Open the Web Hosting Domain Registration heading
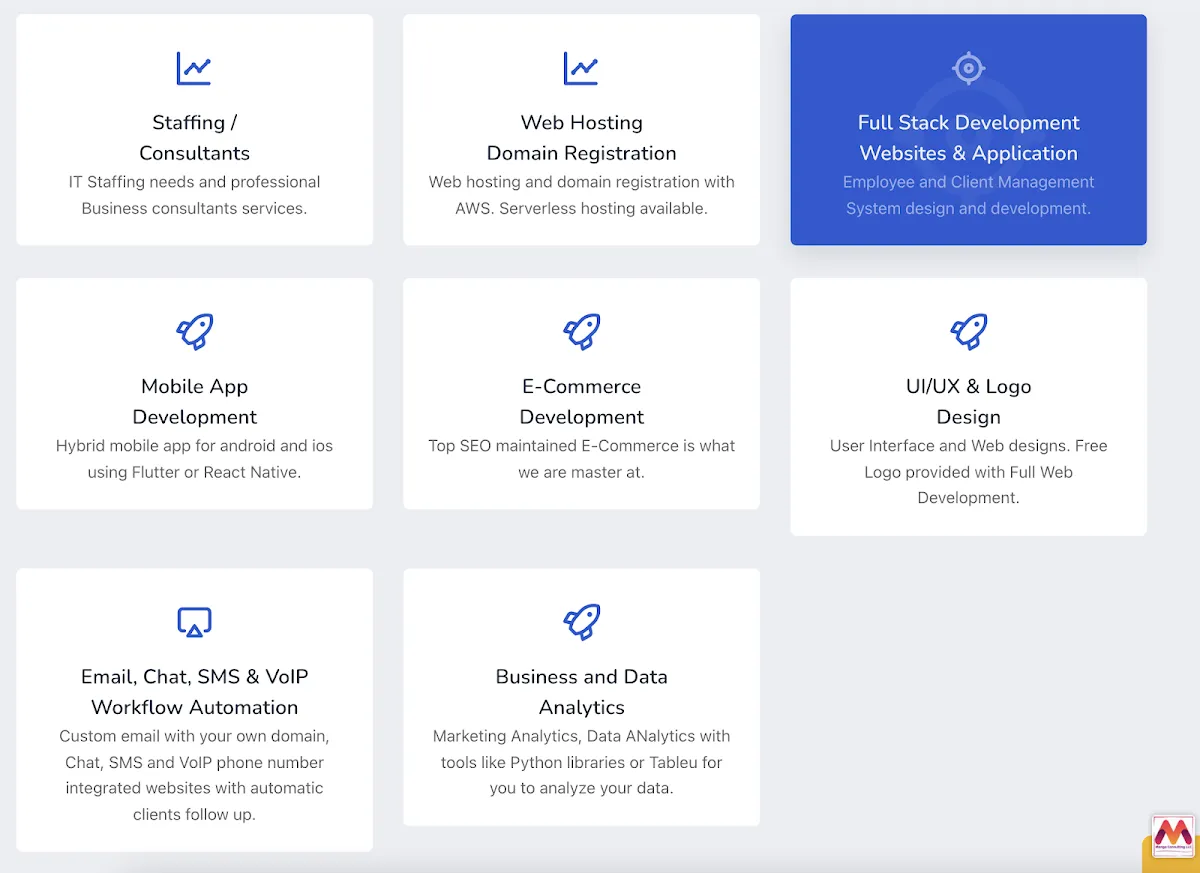 [x=581, y=138]
